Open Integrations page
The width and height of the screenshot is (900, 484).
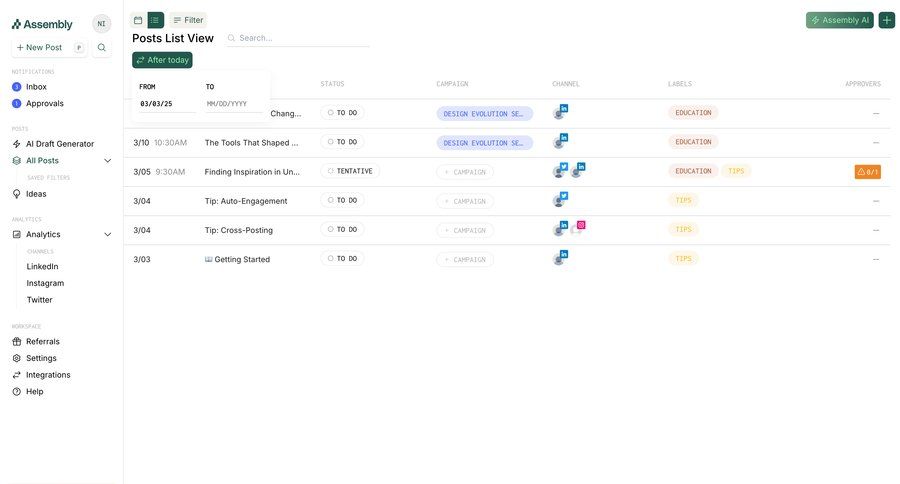pyautogui.click(x=48, y=375)
